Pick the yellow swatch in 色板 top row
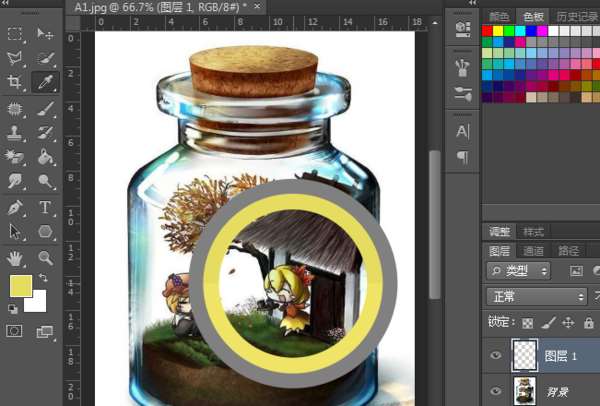Image resolution: width=600 pixels, height=406 pixels. 498,31
